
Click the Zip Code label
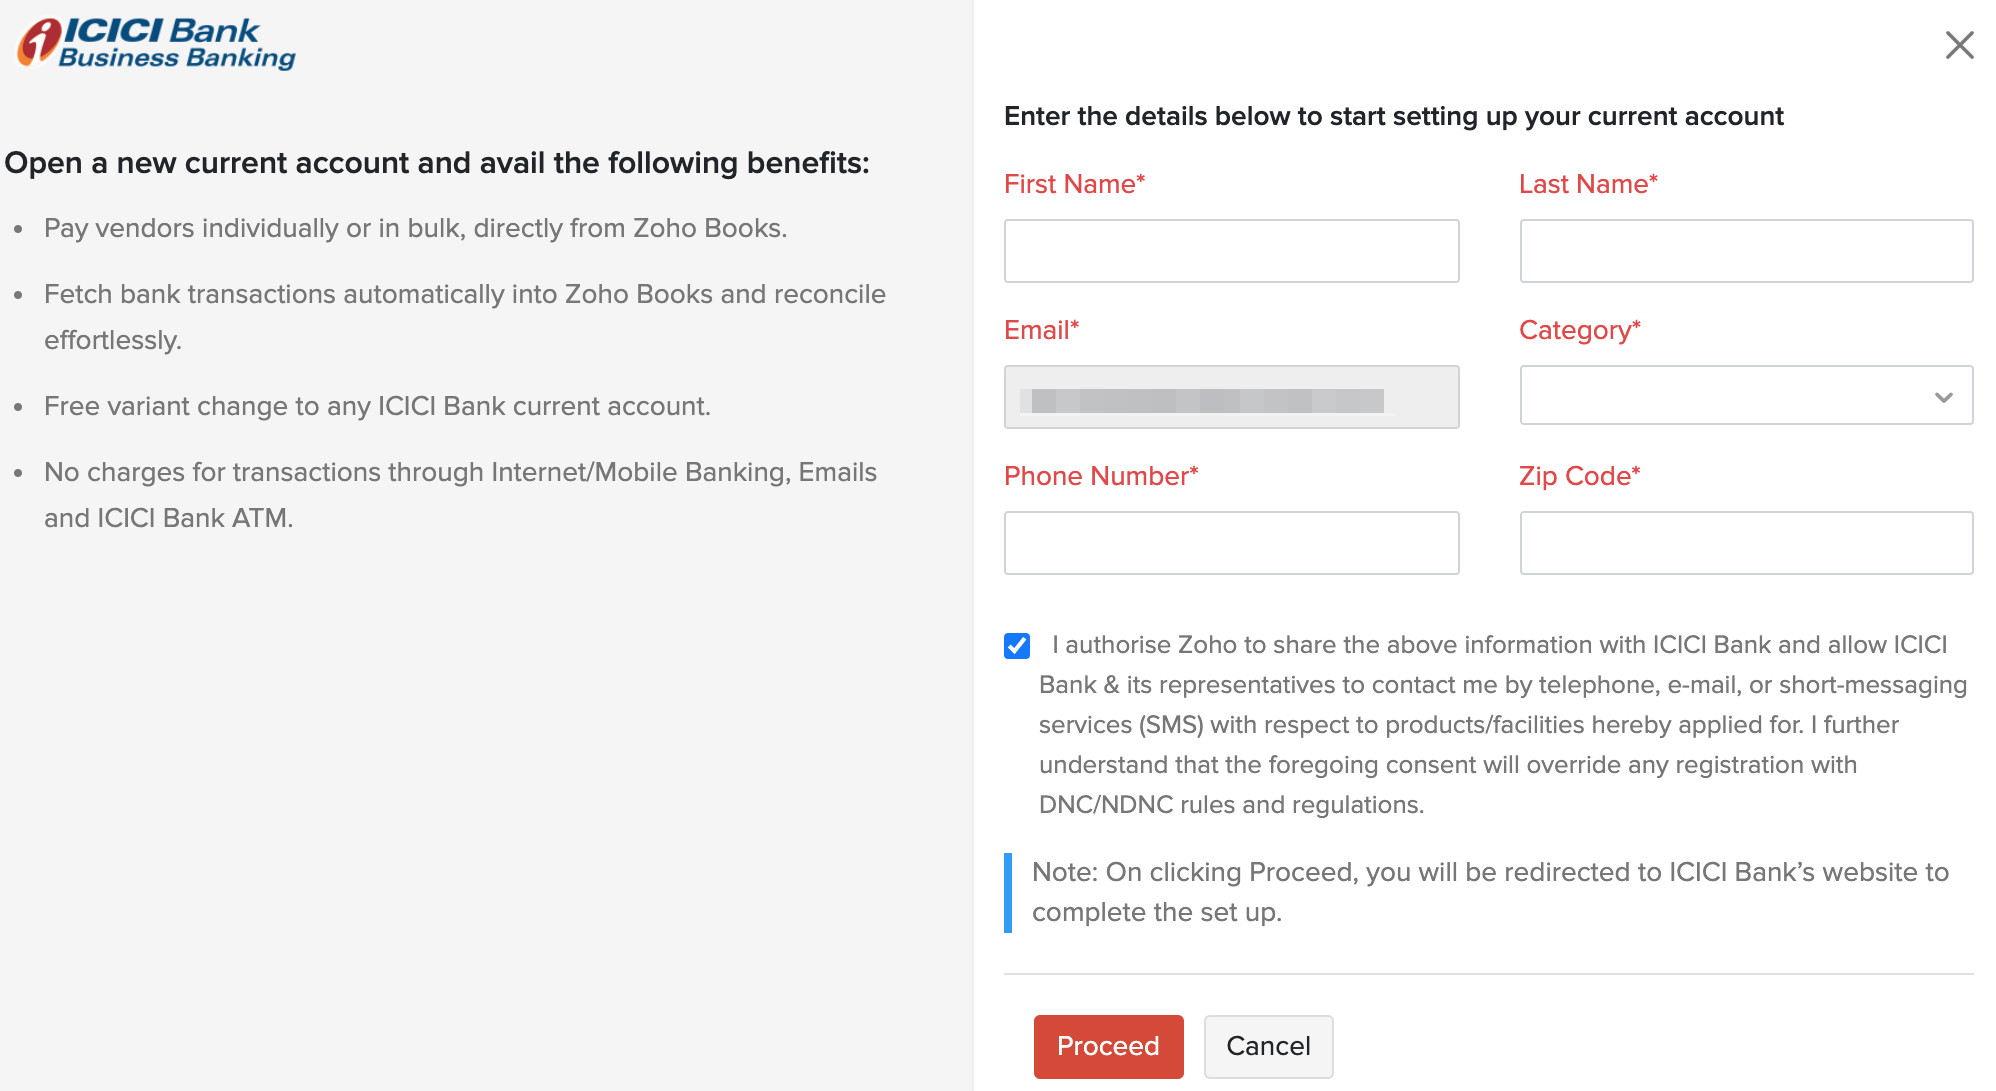1579,476
